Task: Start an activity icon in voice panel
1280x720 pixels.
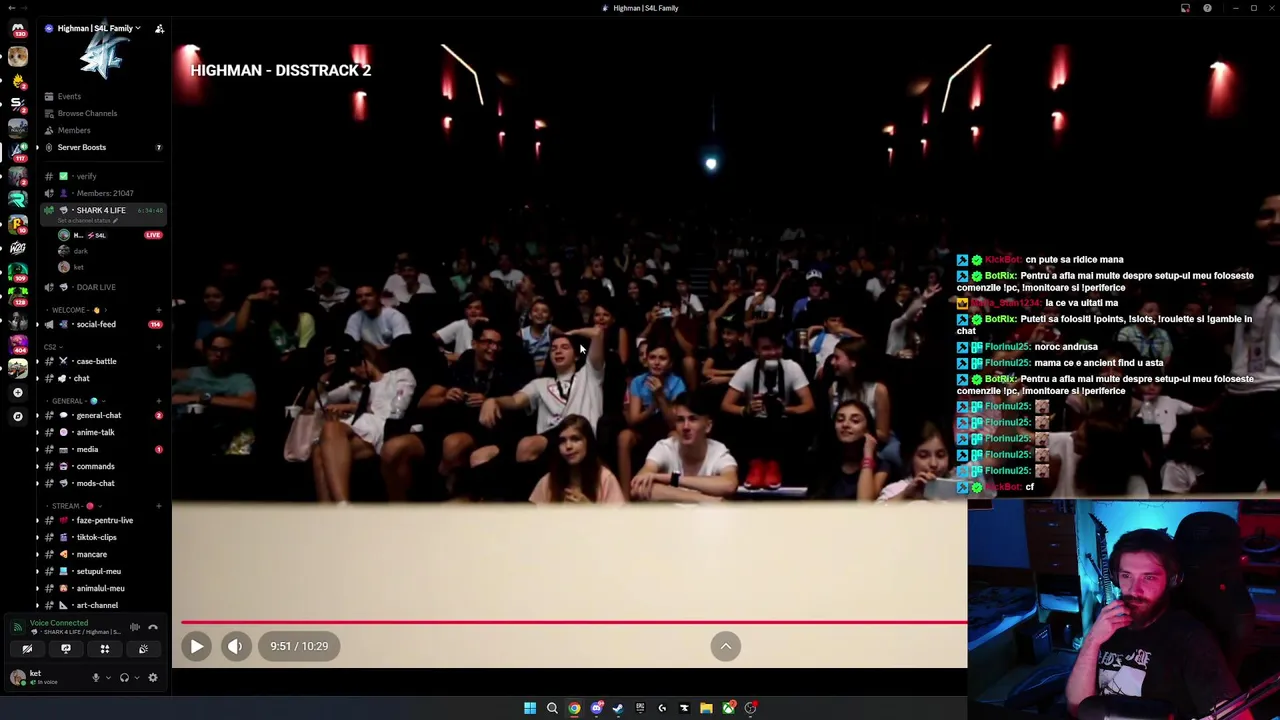Action: click(x=104, y=649)
